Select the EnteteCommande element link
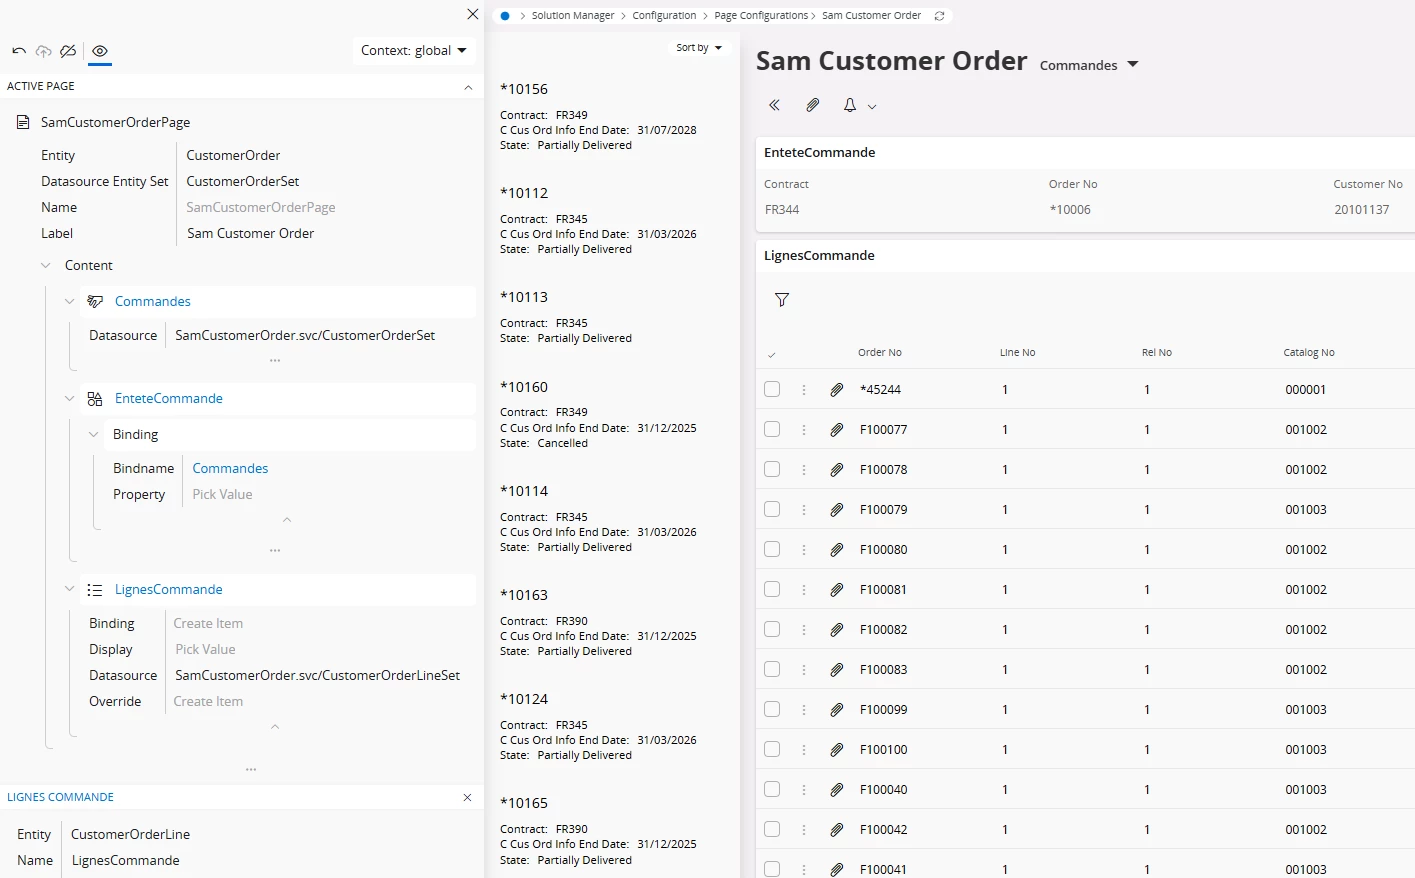Screen dimensions: 1415x878 (169, 398)
